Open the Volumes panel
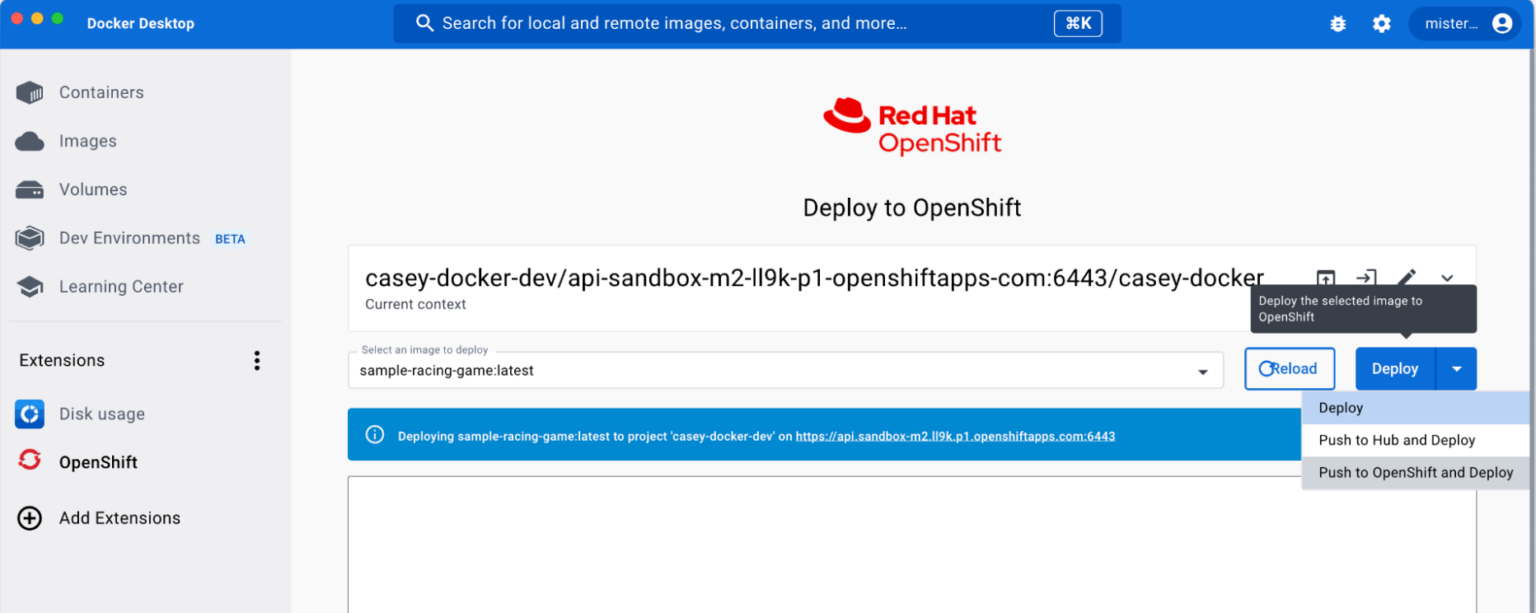 [92, 189]
